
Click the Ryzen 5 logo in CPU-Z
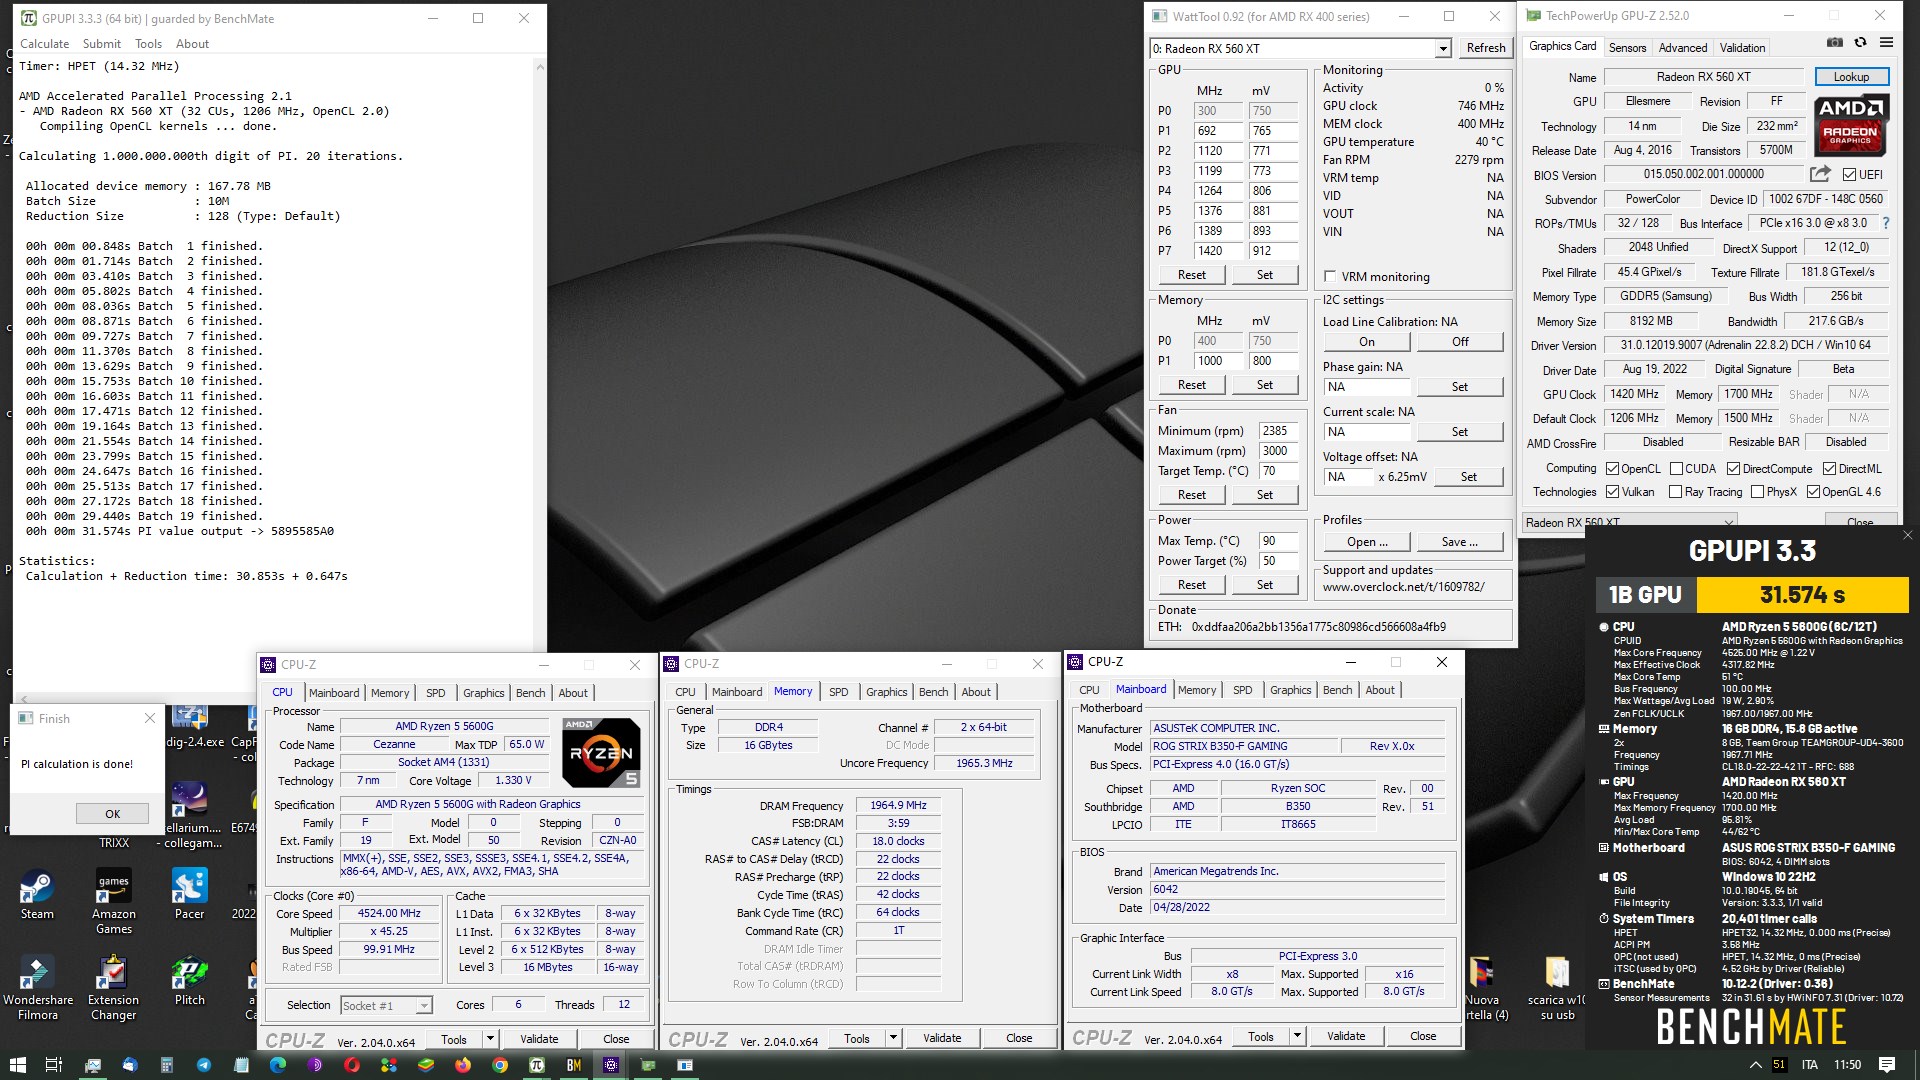click(601, 753)
